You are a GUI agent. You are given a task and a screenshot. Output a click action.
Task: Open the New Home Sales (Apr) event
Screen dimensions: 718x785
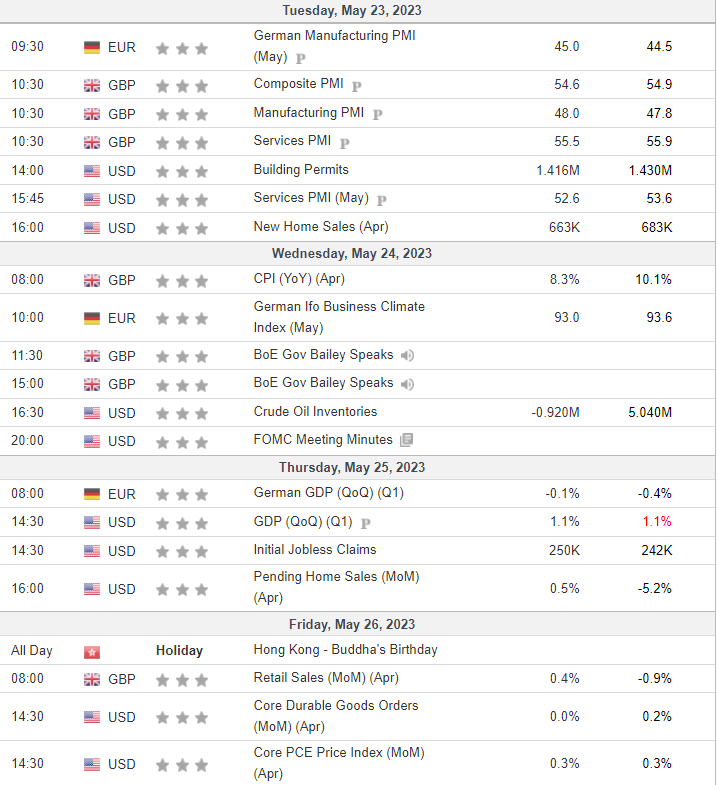[321, 227]
